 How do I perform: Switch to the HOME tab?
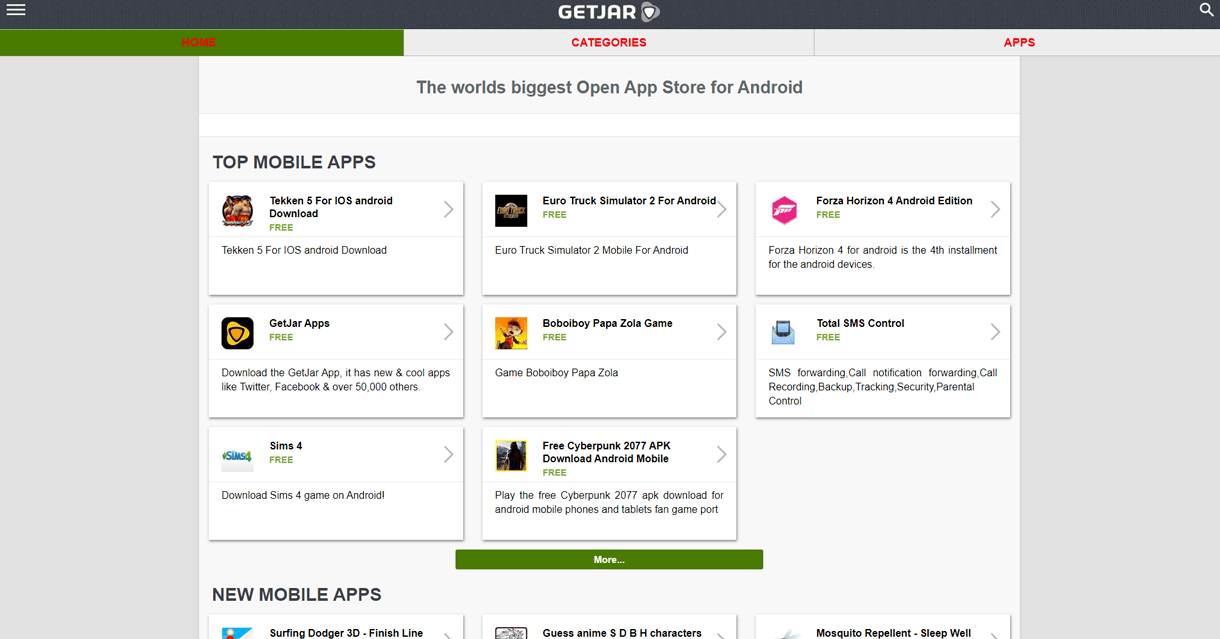pyautogui.click(x=201, y=42)
